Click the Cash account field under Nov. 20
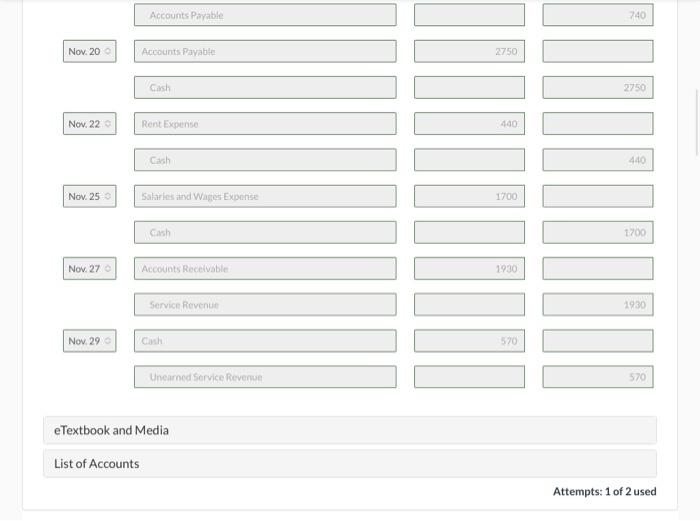 tap(265, 88)
